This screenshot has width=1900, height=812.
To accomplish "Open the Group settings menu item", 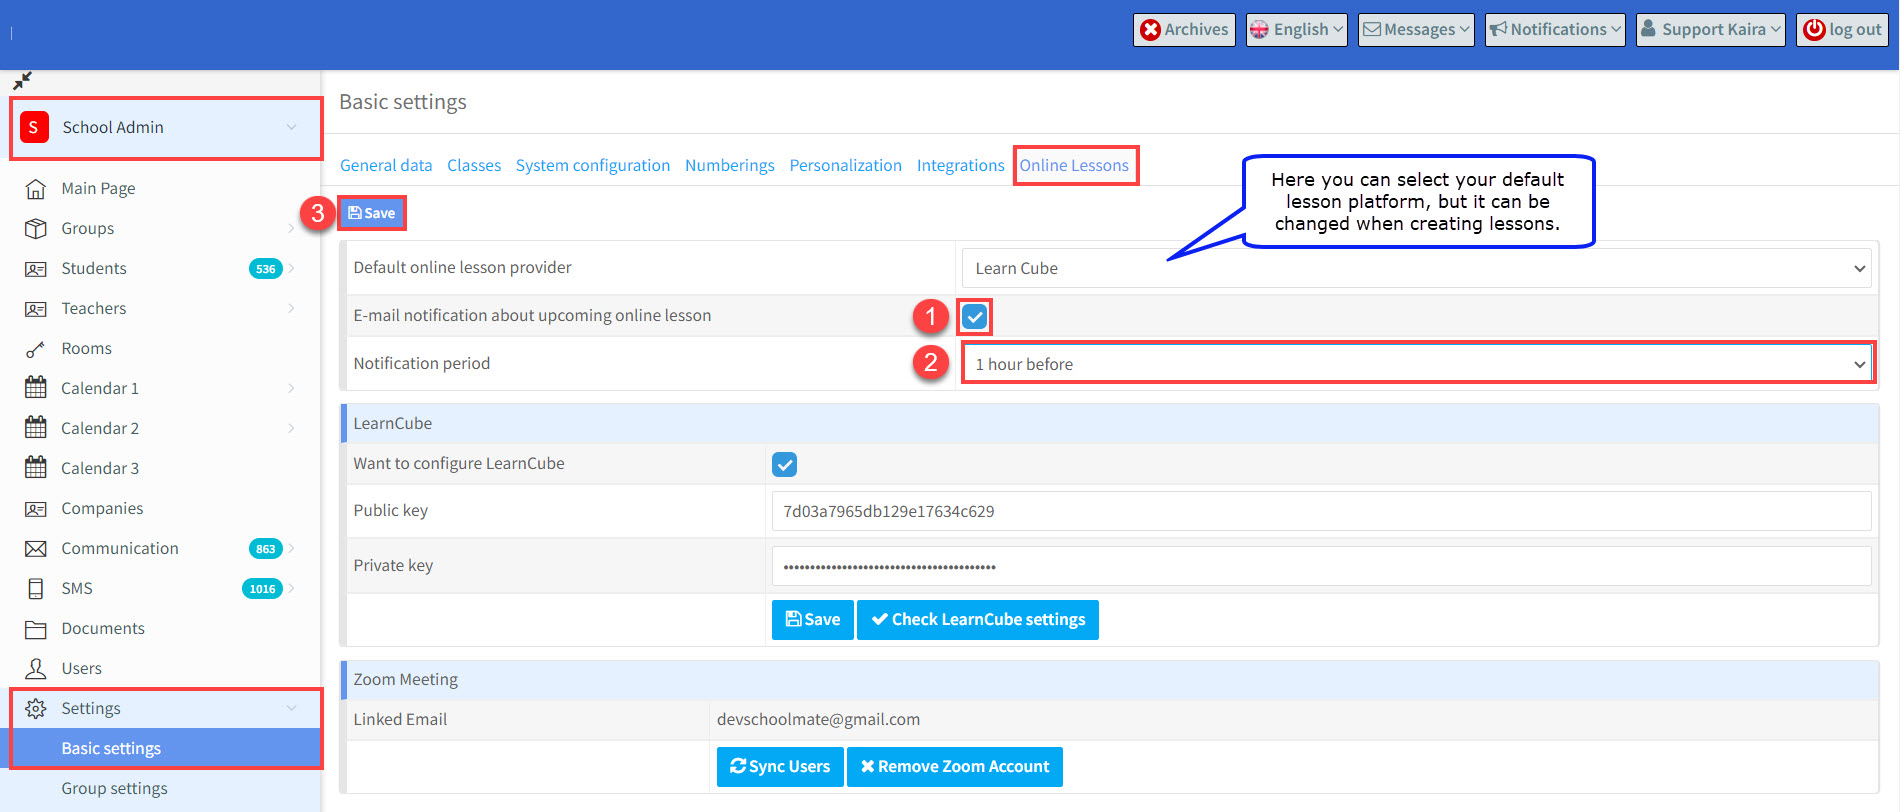I will tap(114, 788).
